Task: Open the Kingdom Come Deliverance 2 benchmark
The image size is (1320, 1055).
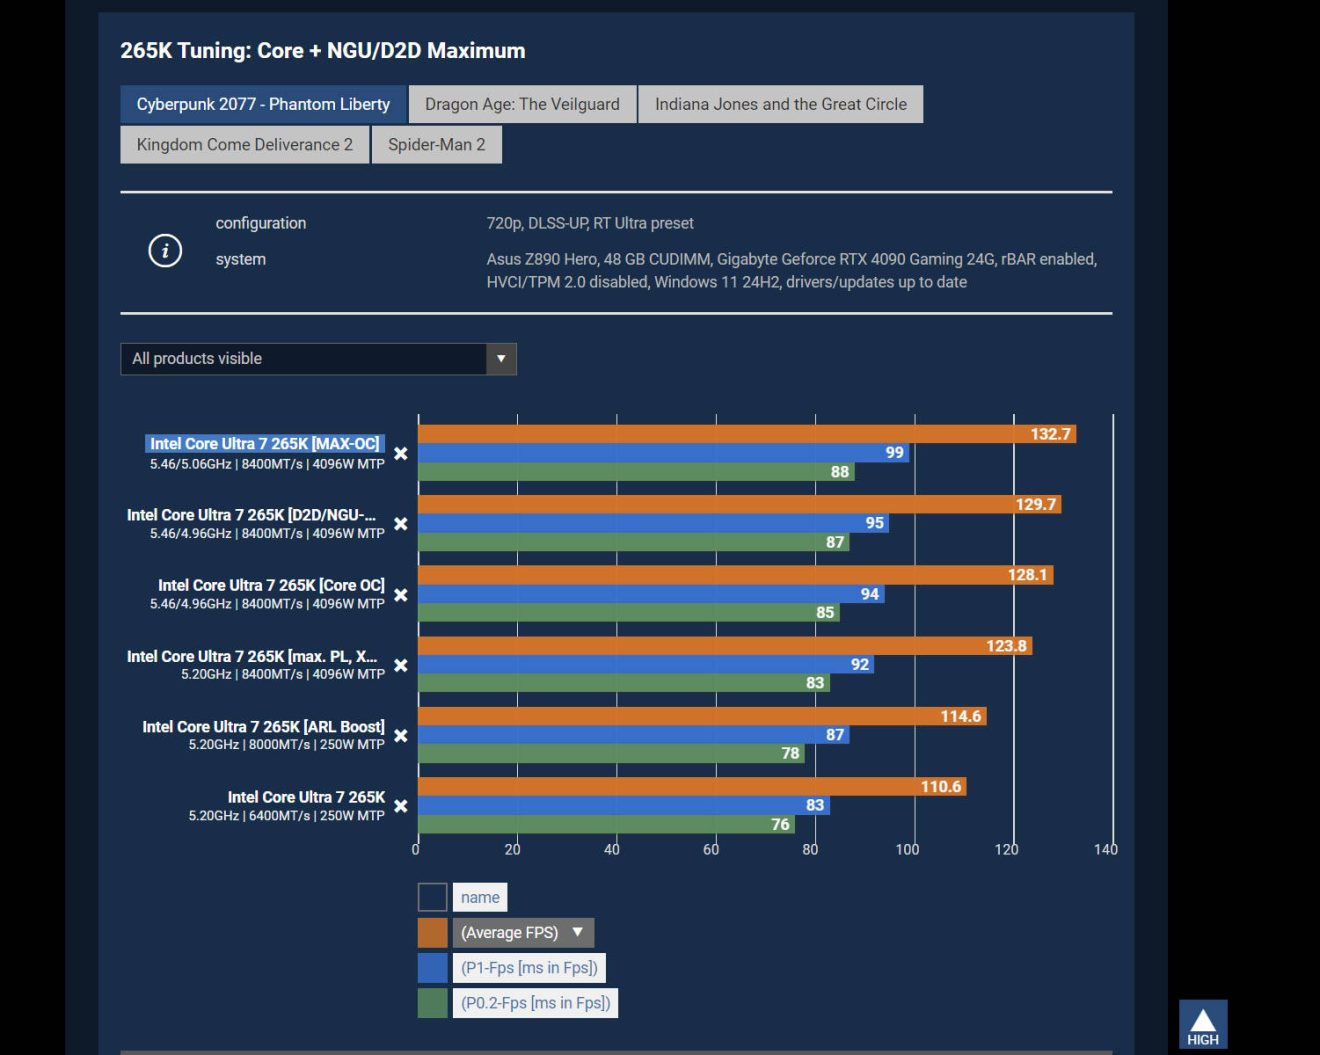Action: coord(244,144)
